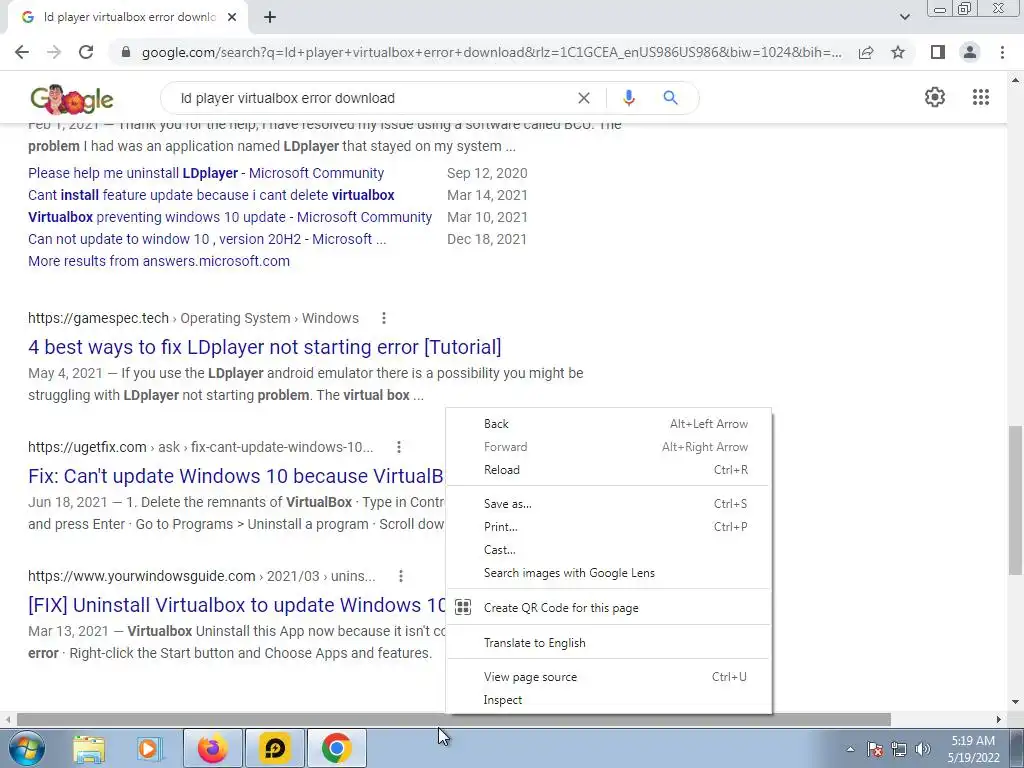This screenshot has width=1024, height=768.
Task: Switch to LDPlayer in the taskbar
Action: pyautogui.click(x=274, y=748)
